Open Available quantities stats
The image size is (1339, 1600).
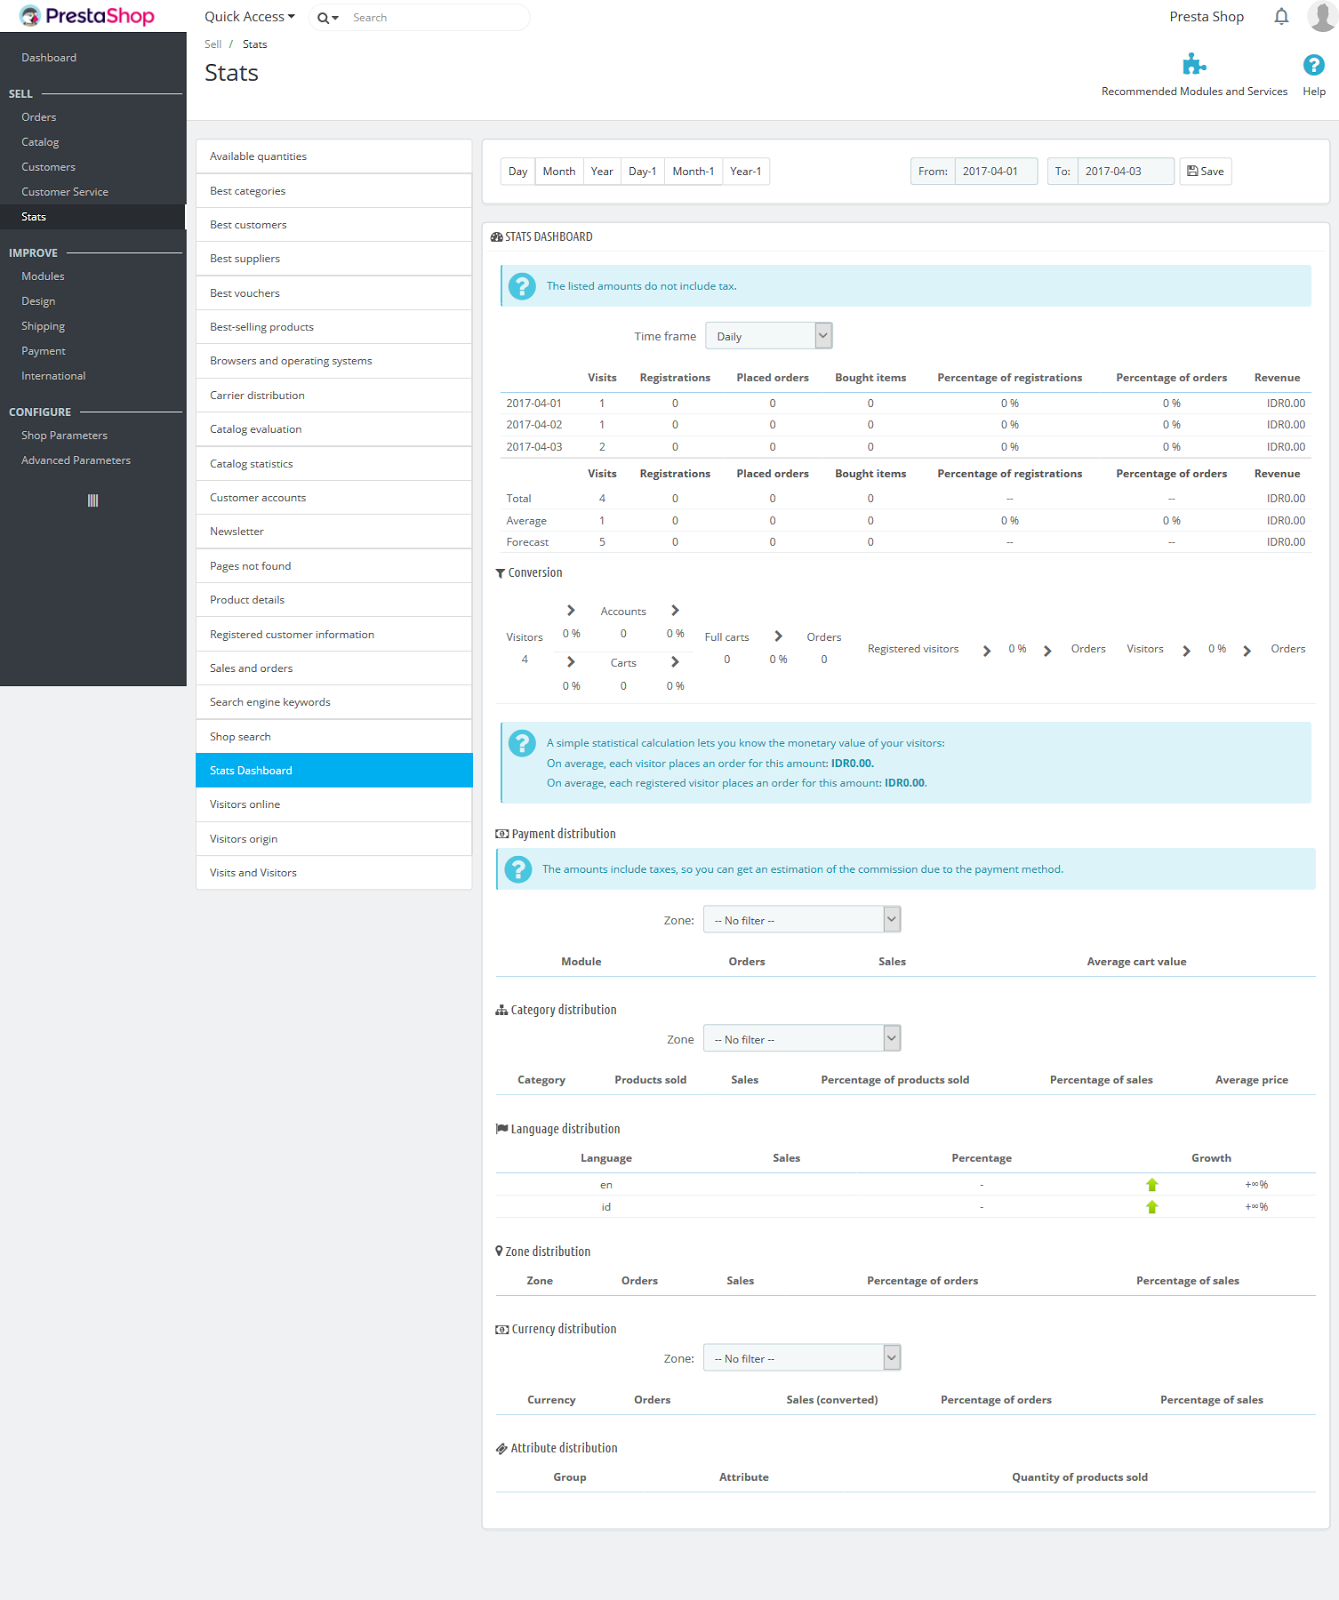(334, 156)
